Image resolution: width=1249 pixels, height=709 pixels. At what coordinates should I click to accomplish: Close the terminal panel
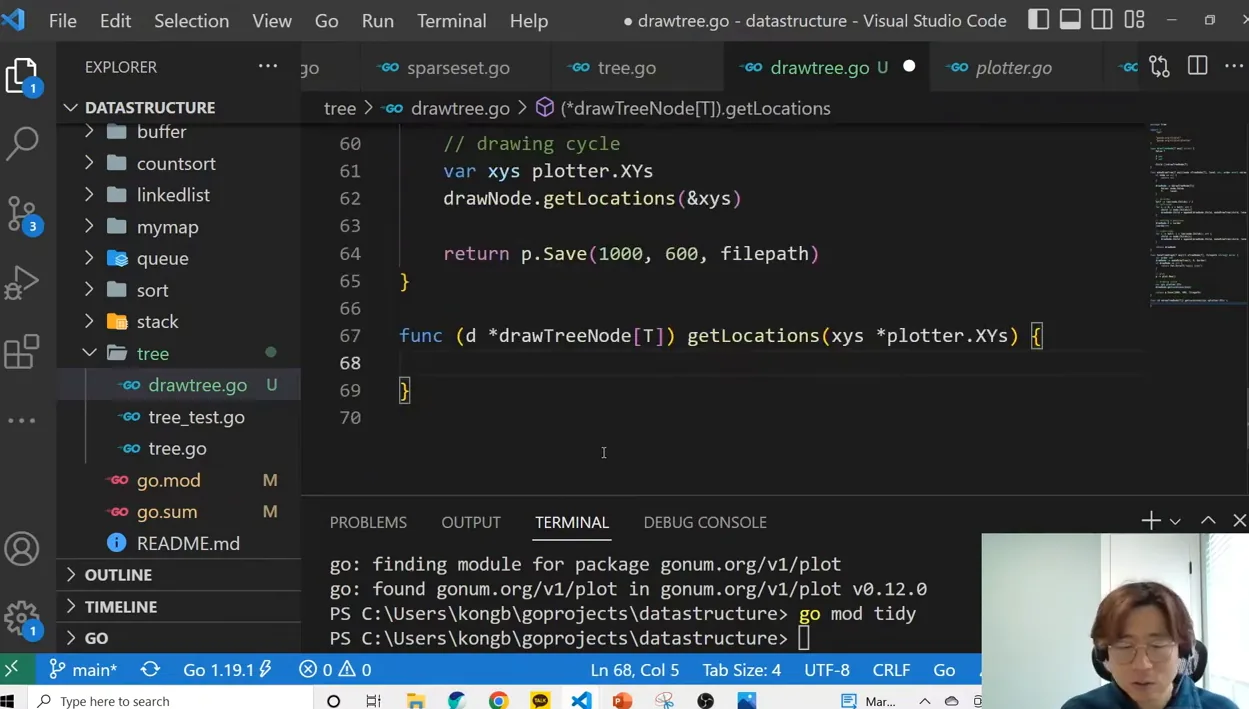1239,521
